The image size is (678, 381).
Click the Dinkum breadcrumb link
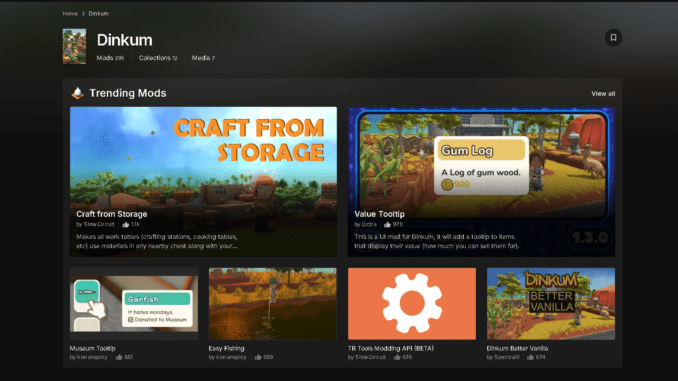point(99,14)
